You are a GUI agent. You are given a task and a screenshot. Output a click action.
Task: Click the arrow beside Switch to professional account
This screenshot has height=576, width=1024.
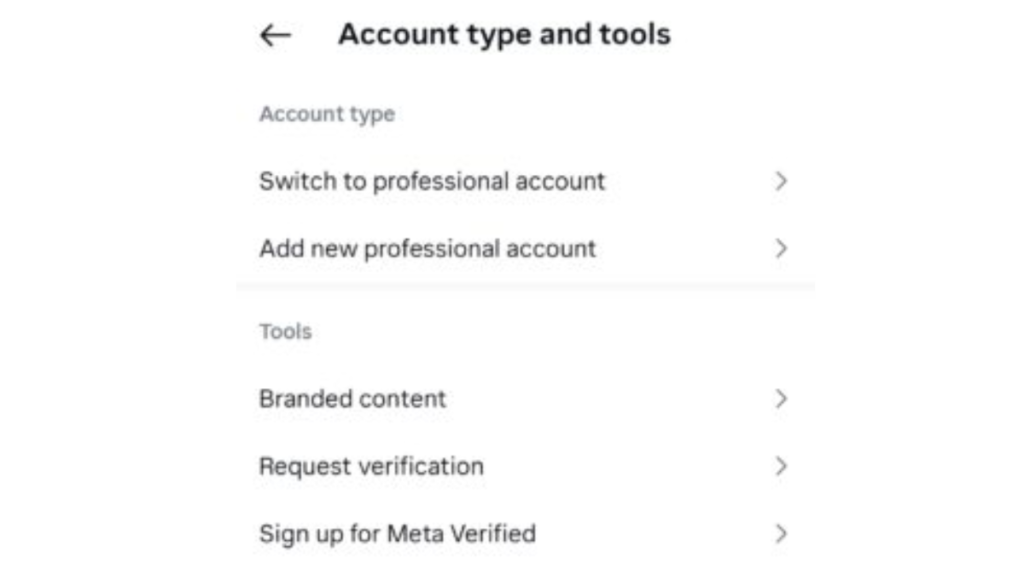coord(782,181)
